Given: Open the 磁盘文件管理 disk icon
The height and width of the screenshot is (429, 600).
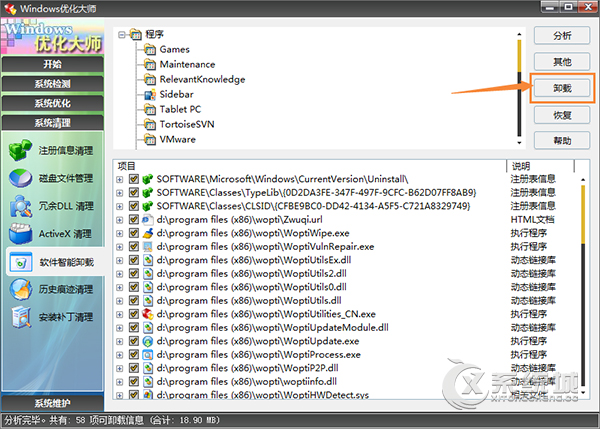Looking at the screenshot, I should tap(20, 178).
